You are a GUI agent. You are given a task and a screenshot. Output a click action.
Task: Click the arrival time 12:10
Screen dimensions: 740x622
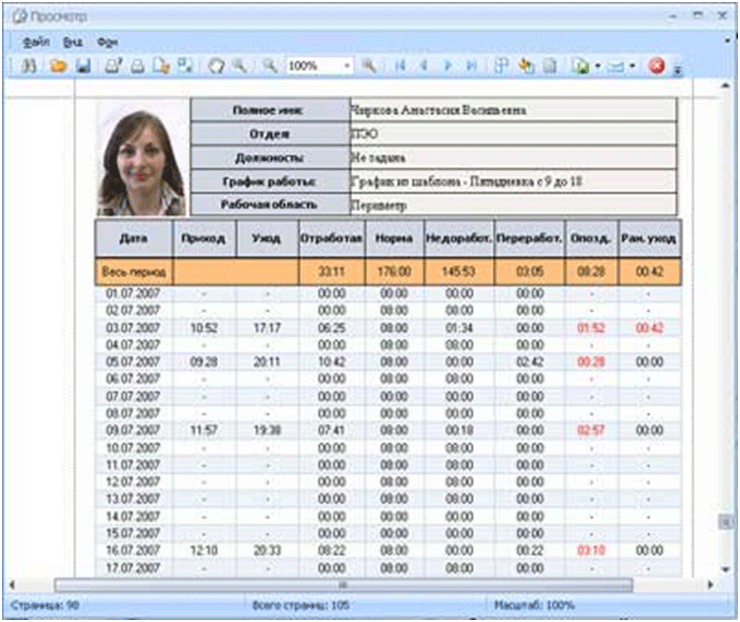click(204, 550)
